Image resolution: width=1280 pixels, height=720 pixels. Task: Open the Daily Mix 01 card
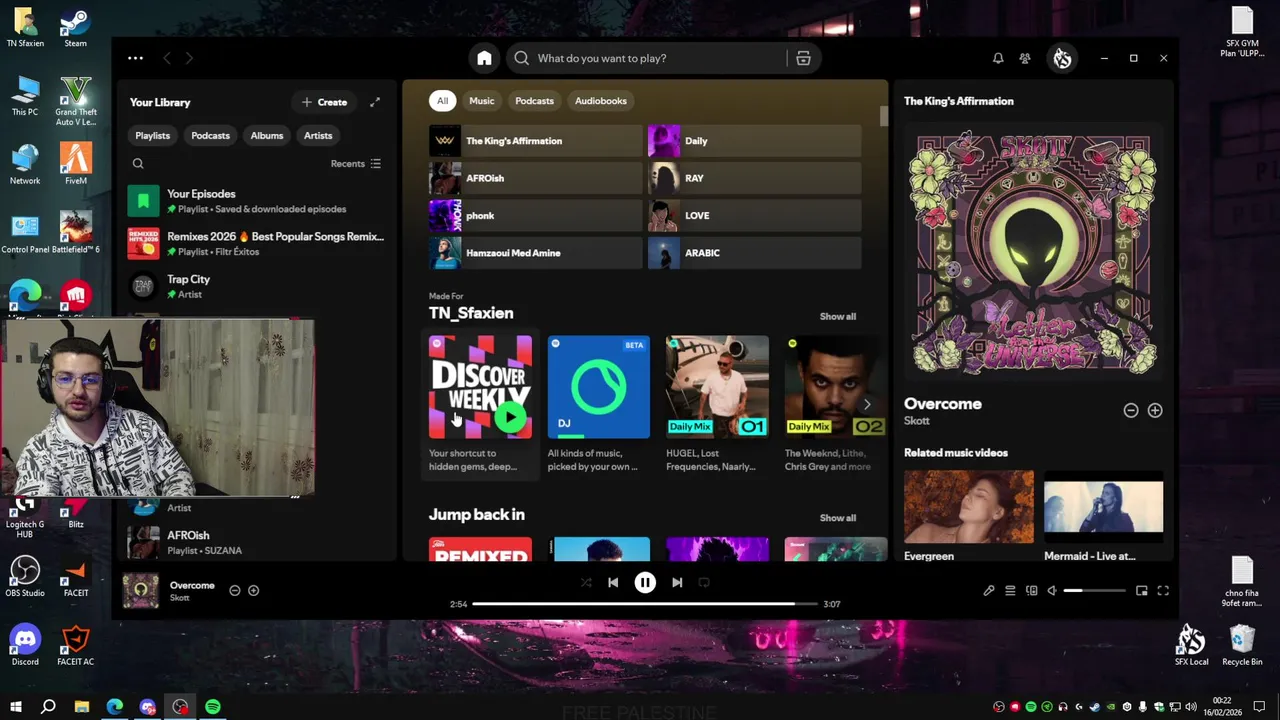pos(717,406)
